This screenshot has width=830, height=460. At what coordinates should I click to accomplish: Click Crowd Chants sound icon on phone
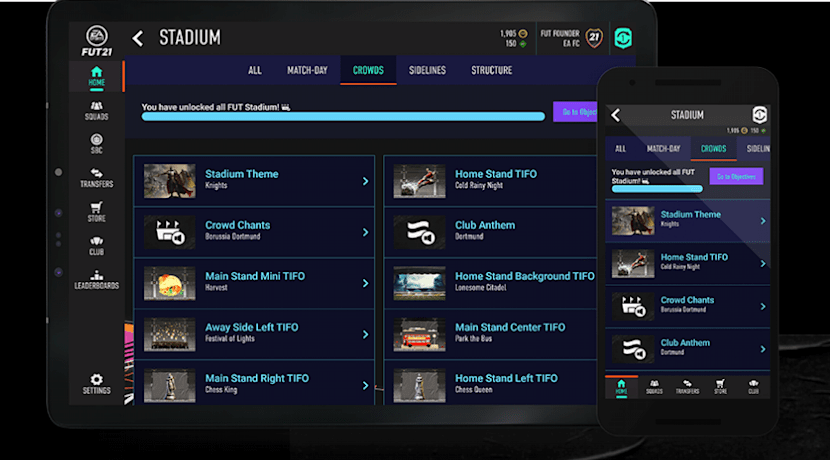633,306
